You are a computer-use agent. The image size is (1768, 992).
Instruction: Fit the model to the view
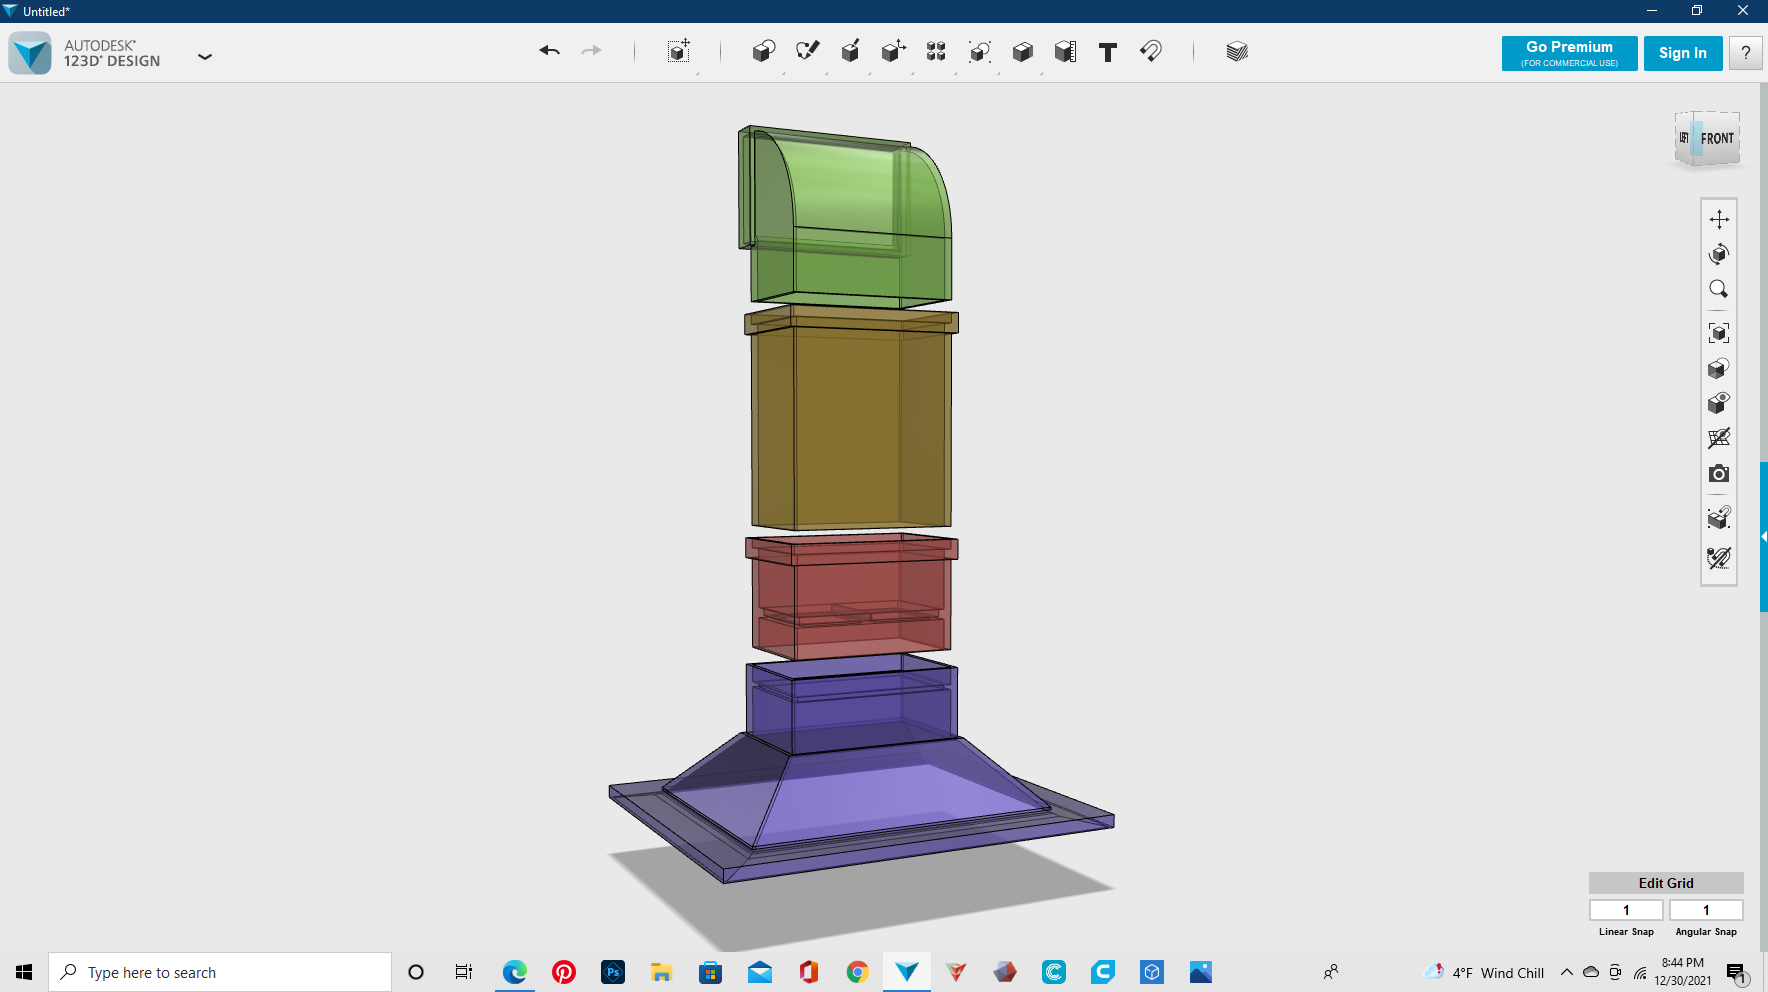pos(1719,333)
